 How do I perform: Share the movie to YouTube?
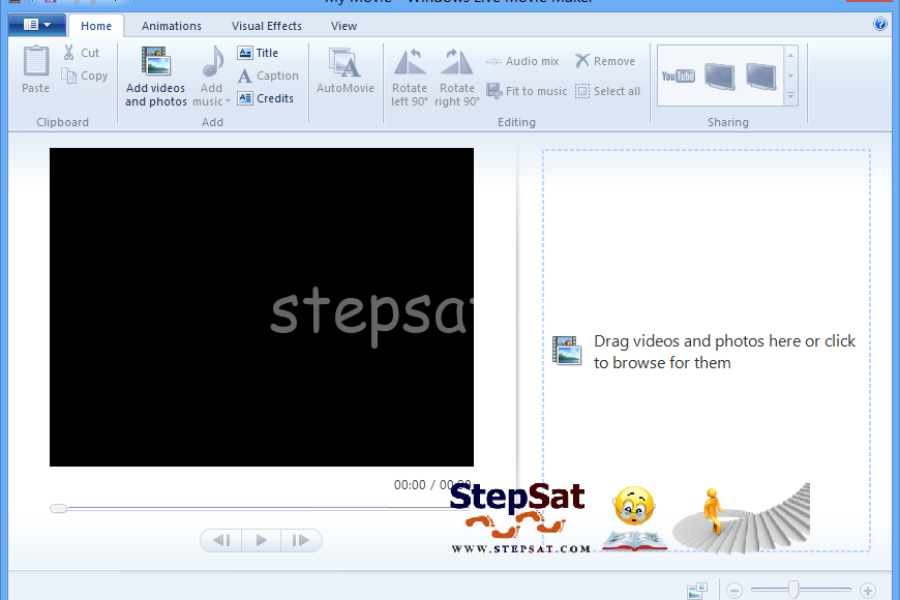[x=678, y=75]
